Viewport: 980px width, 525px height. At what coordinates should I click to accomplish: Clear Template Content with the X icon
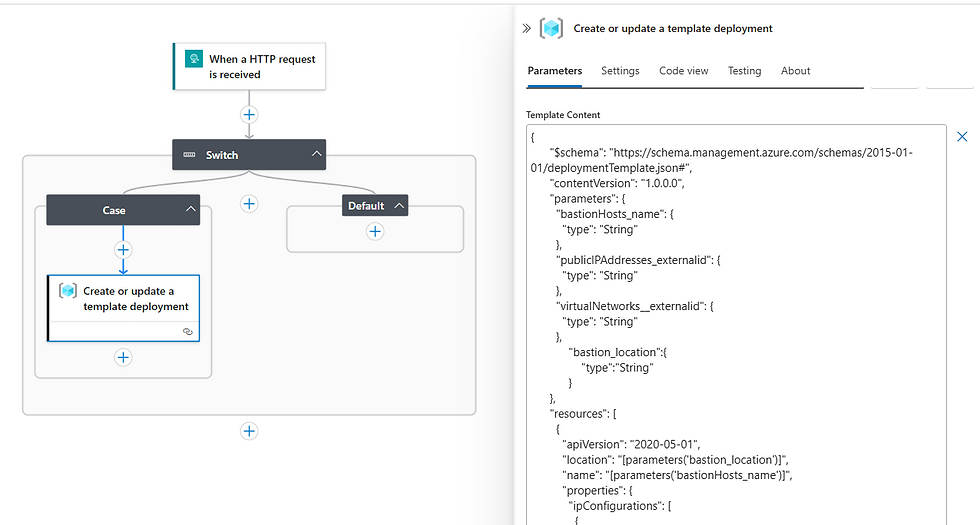(x=962, y=136)
